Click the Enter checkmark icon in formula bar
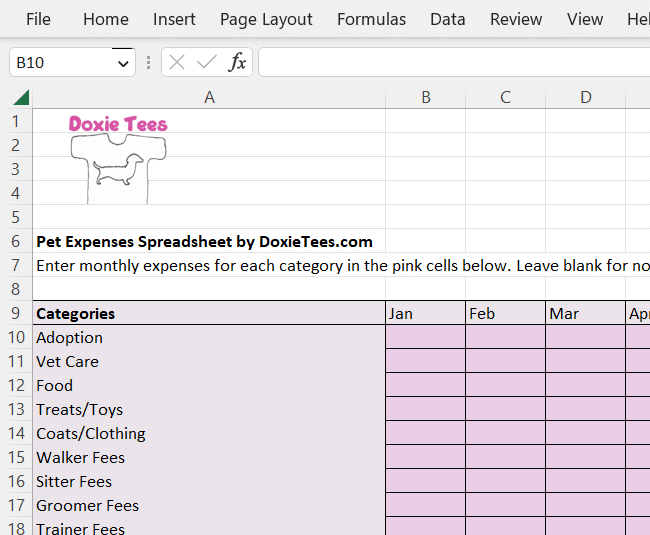This screenshot has width=650, height=535. tap(206, 63)
